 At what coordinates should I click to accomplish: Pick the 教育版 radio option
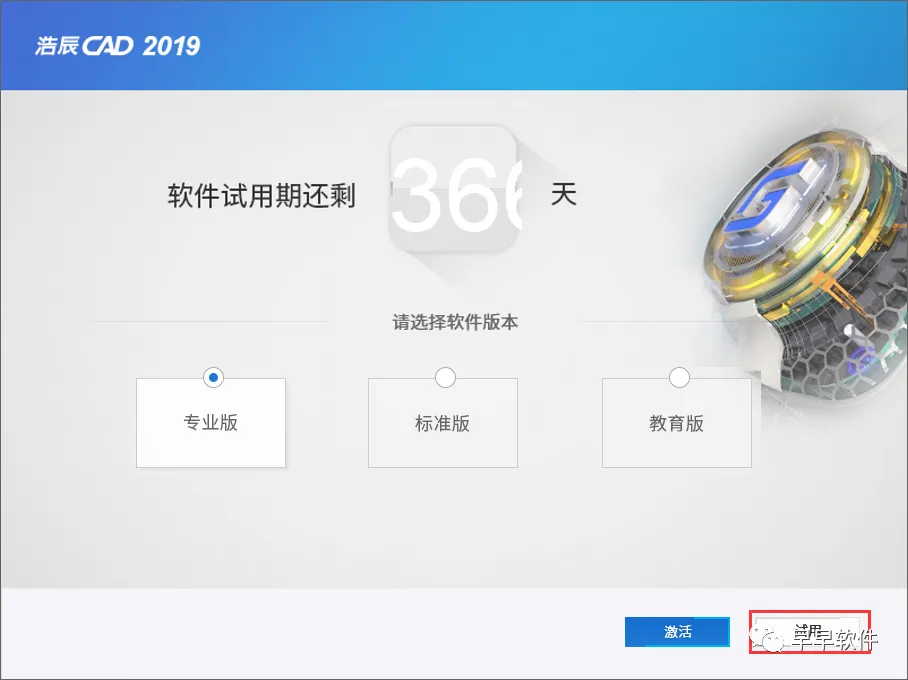click(x=679, y=378)
